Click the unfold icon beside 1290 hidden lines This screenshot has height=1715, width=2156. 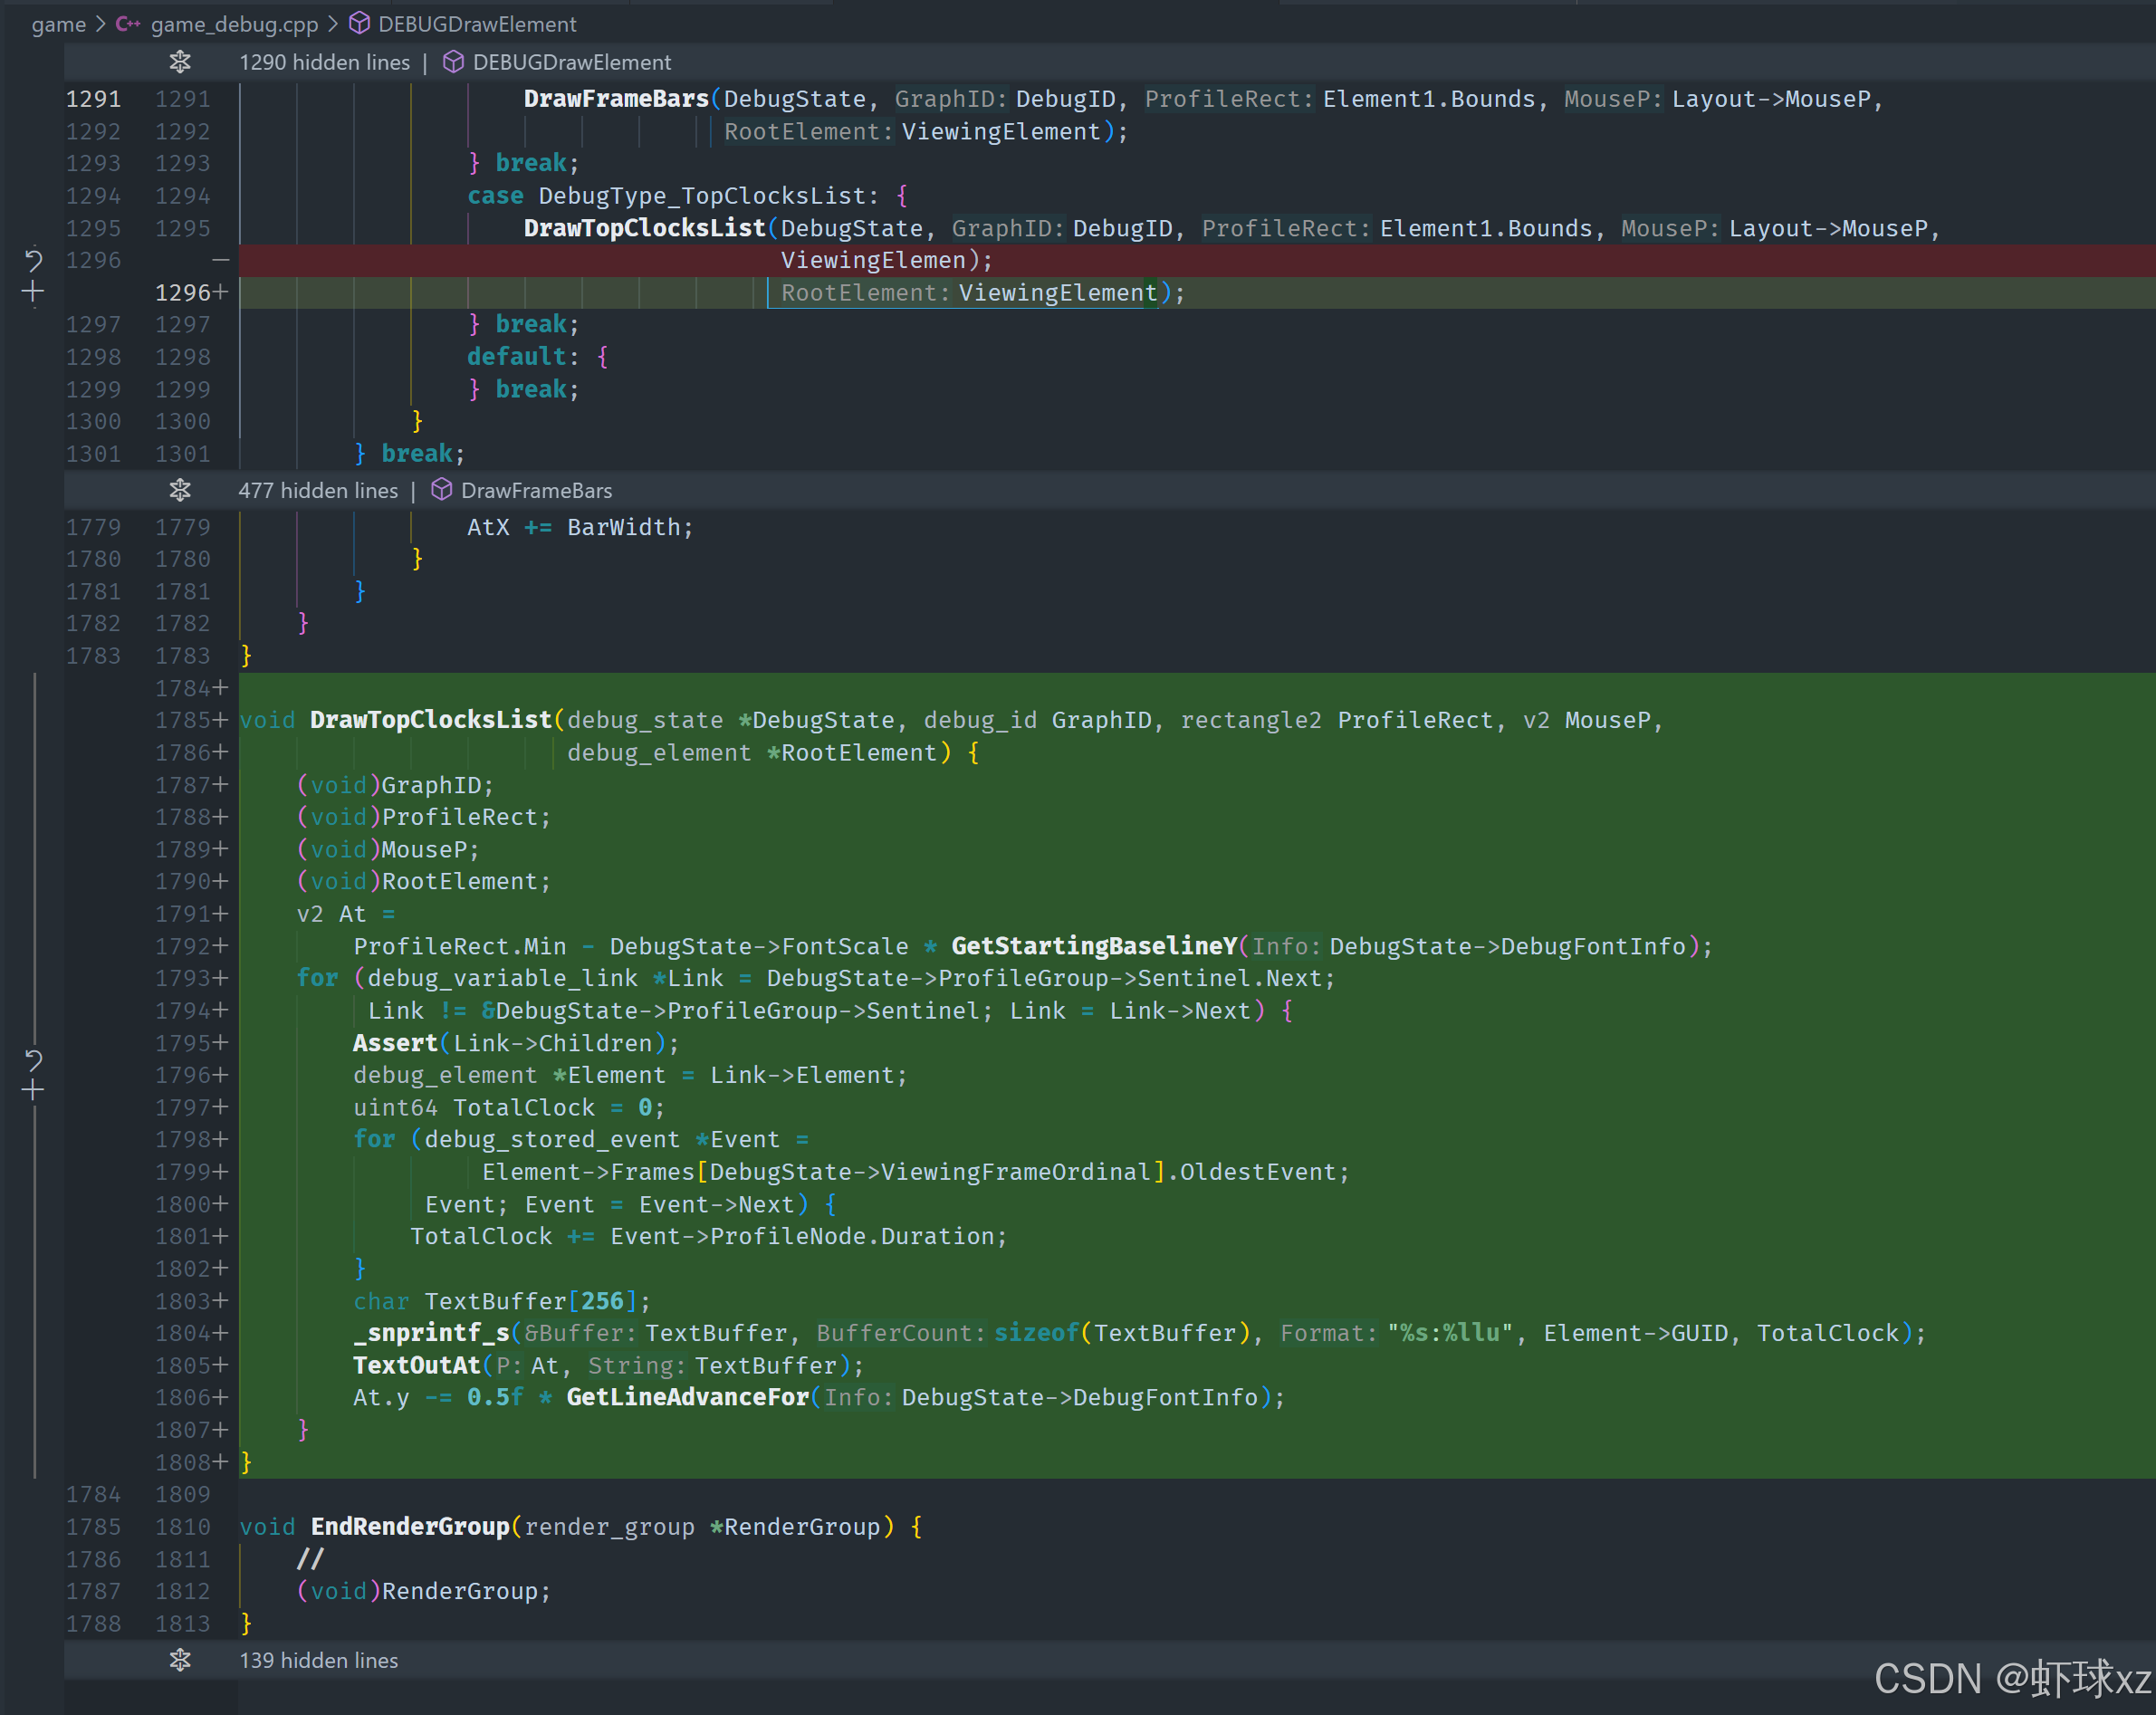[x=180, y=62]
